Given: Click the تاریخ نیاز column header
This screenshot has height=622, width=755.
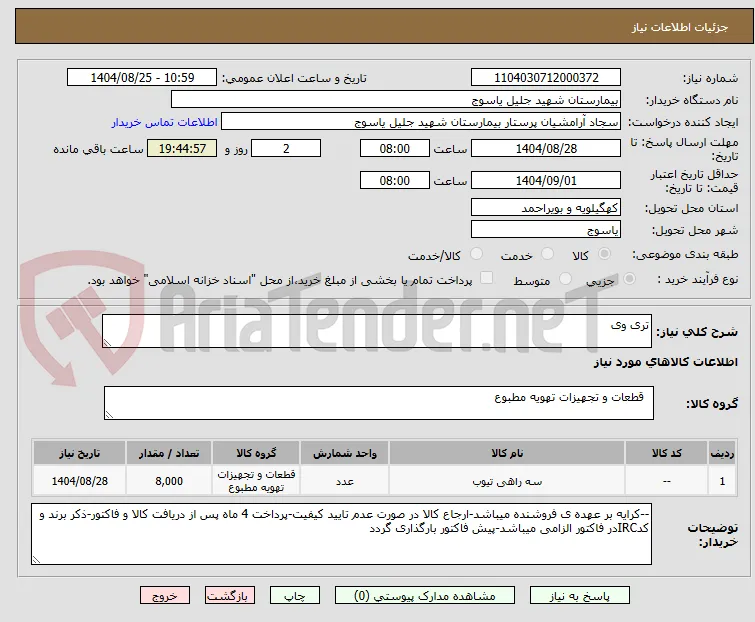Looking at the screenshot, I should point(79,453).
